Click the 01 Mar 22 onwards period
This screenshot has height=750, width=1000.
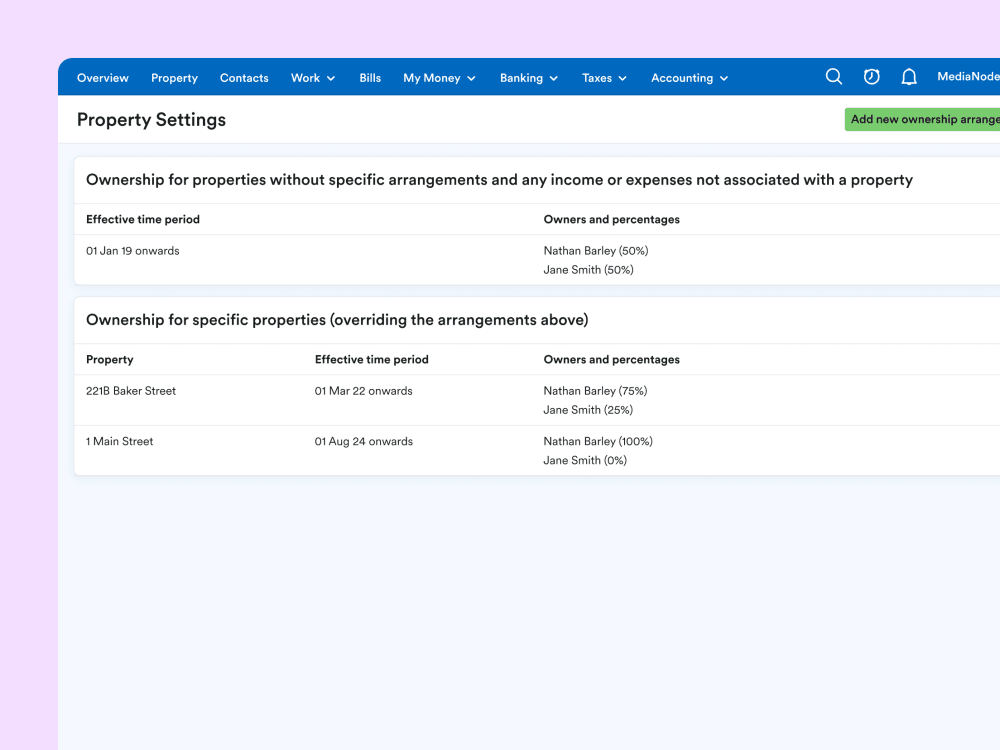pyautogui.click(x=364, y=391)
